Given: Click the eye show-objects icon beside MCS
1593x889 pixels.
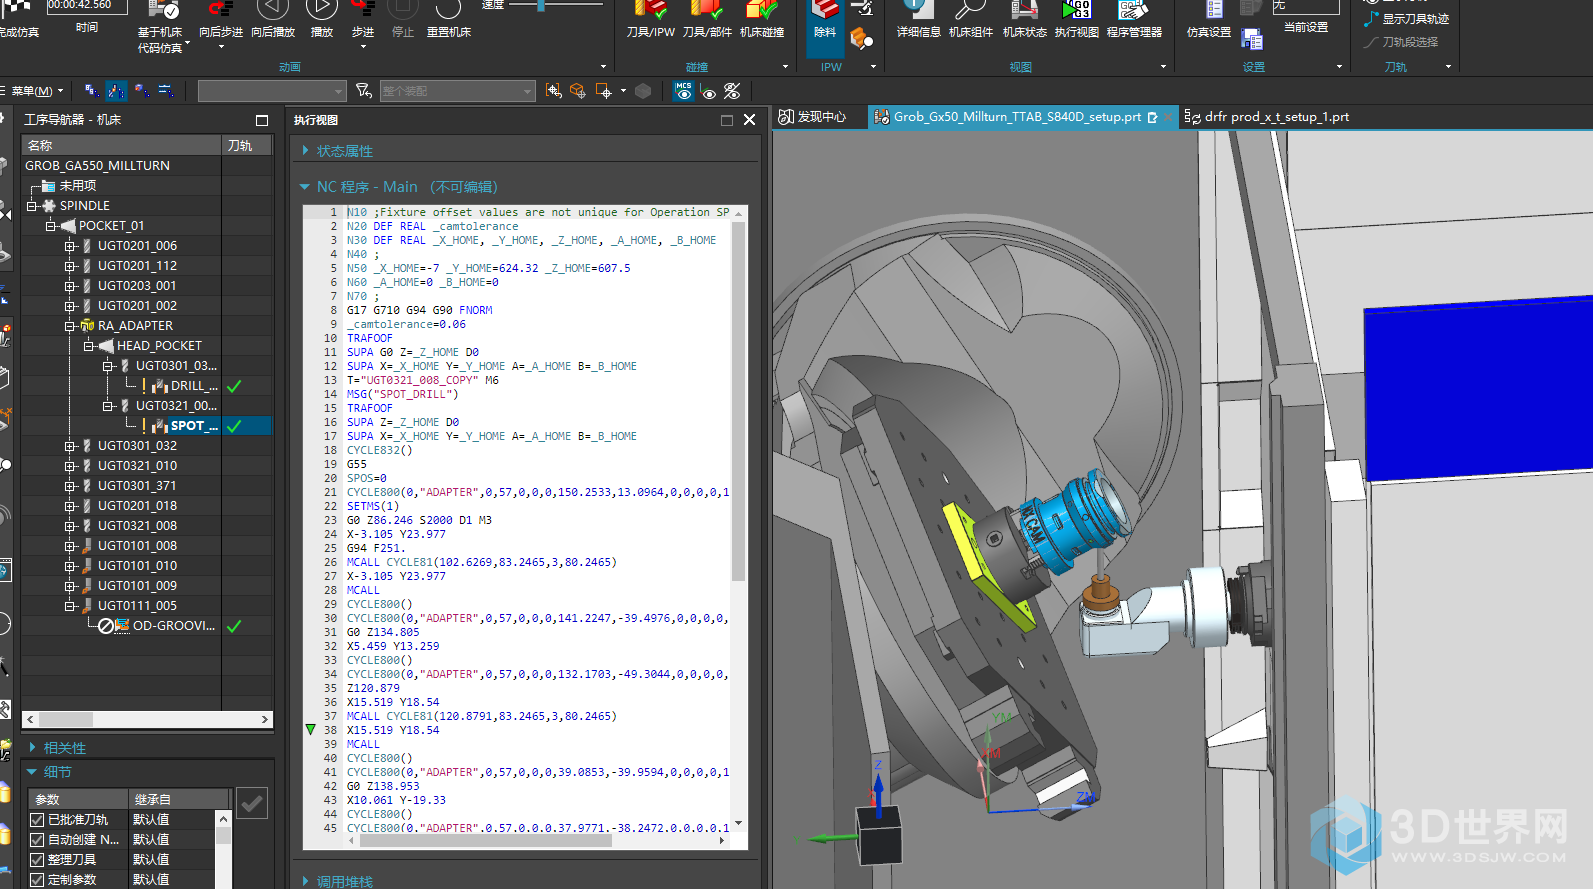Looking at the screenshot, I should [709, 92].
